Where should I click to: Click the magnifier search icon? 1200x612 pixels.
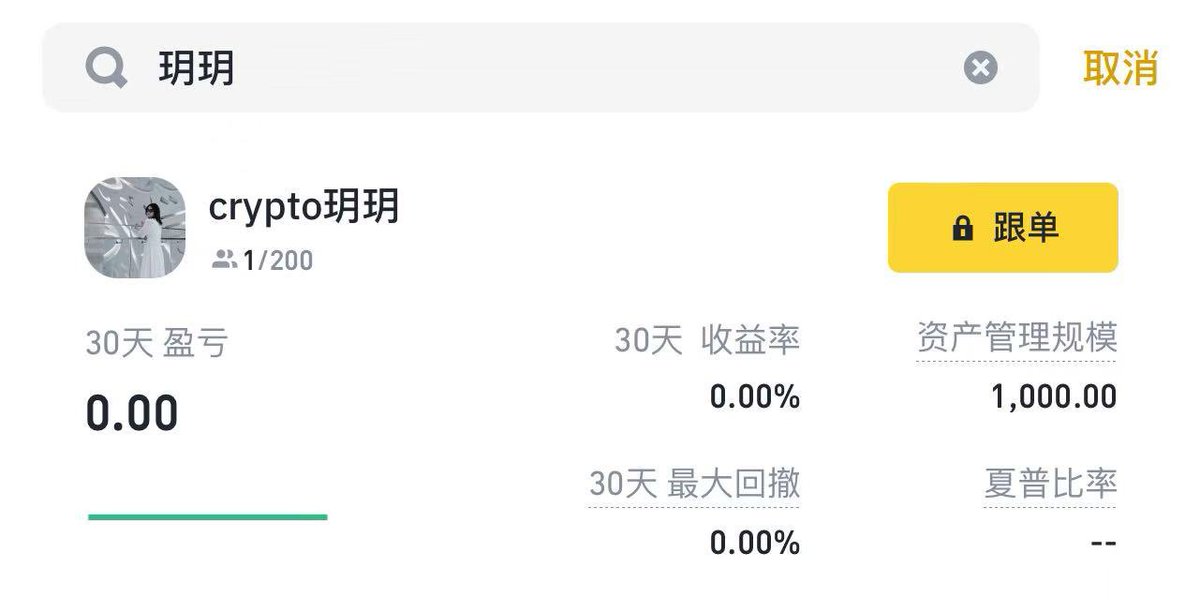106,68
